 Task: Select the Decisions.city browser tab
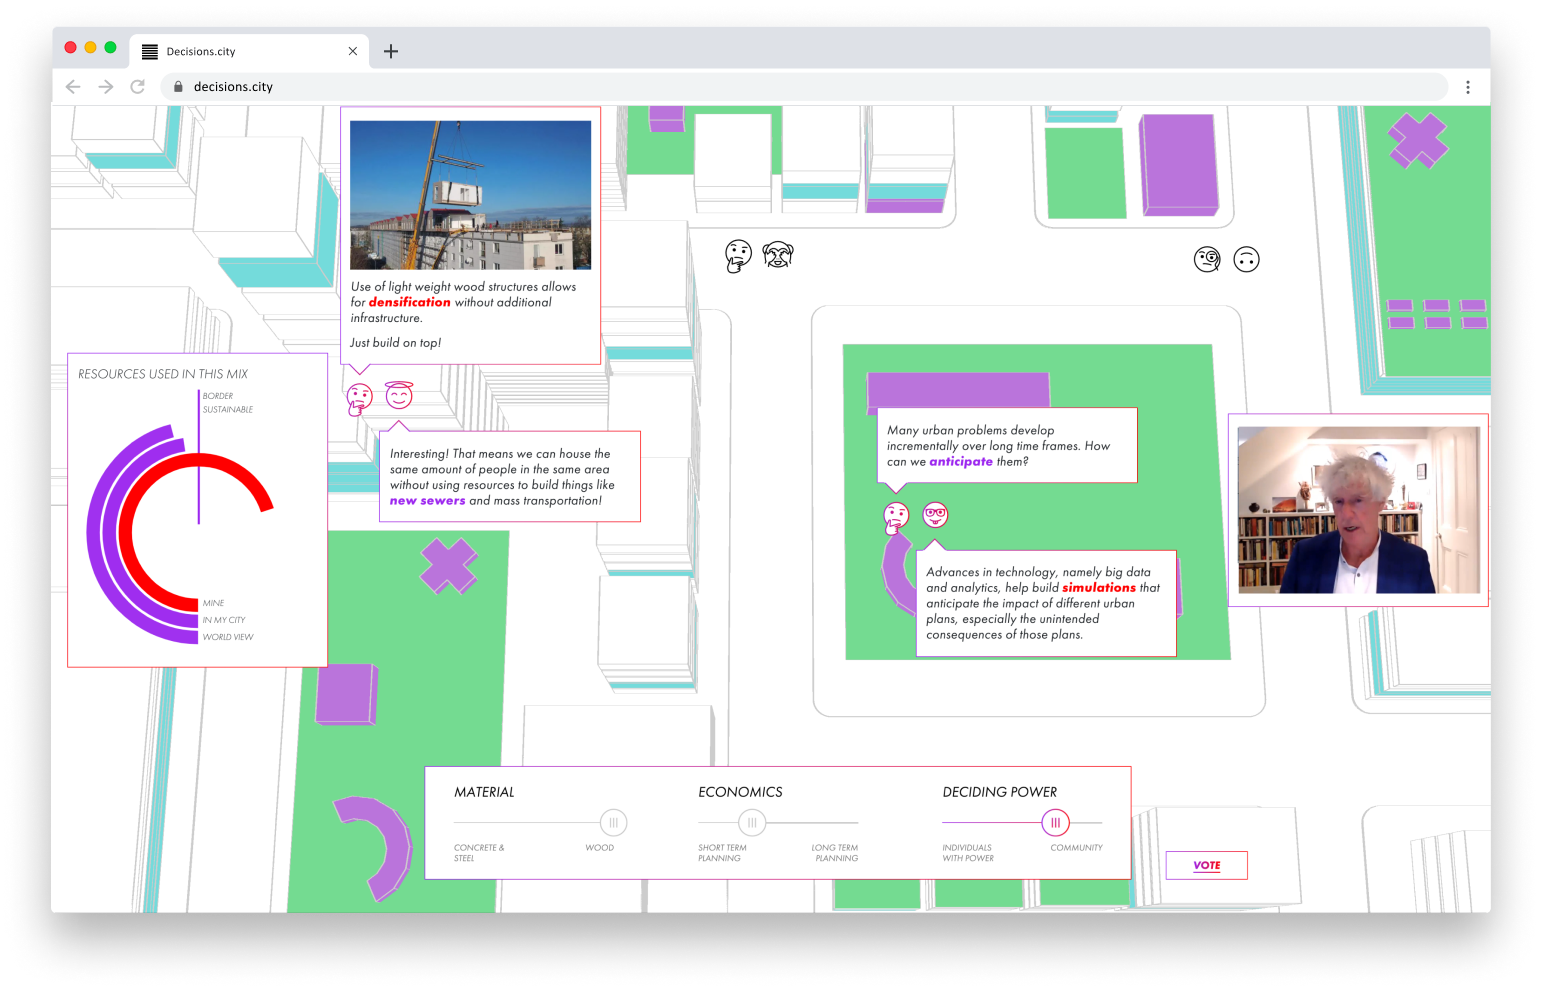240,51
